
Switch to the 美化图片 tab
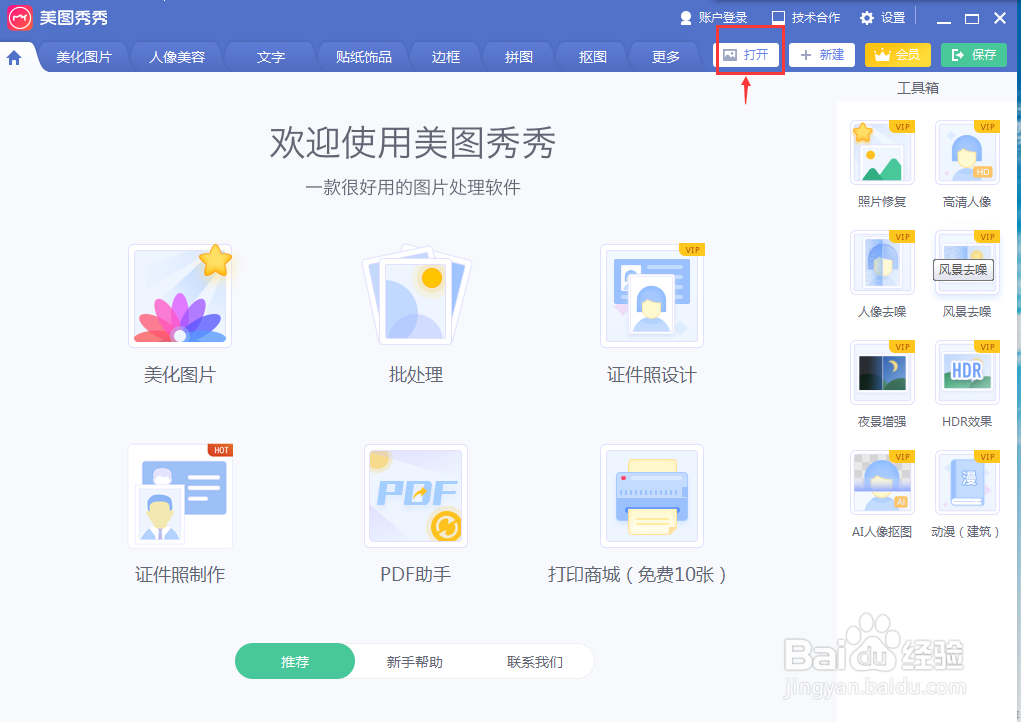[x=84, y=57]
